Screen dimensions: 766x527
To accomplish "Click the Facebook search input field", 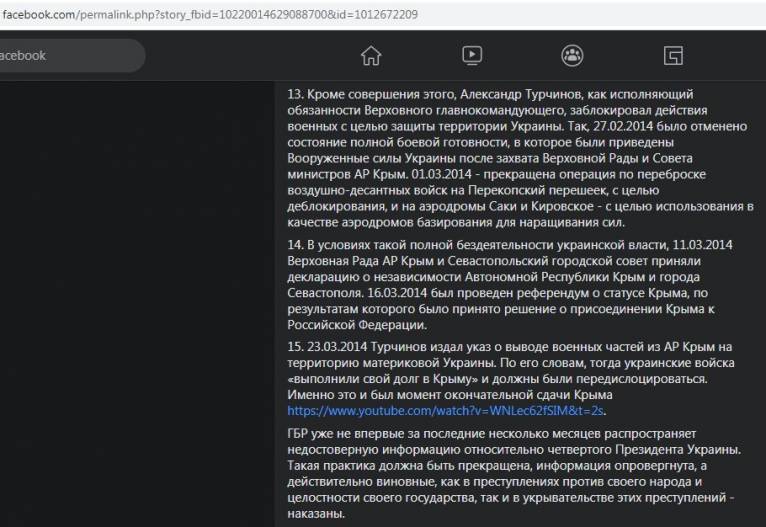I will tap(71, 56).
